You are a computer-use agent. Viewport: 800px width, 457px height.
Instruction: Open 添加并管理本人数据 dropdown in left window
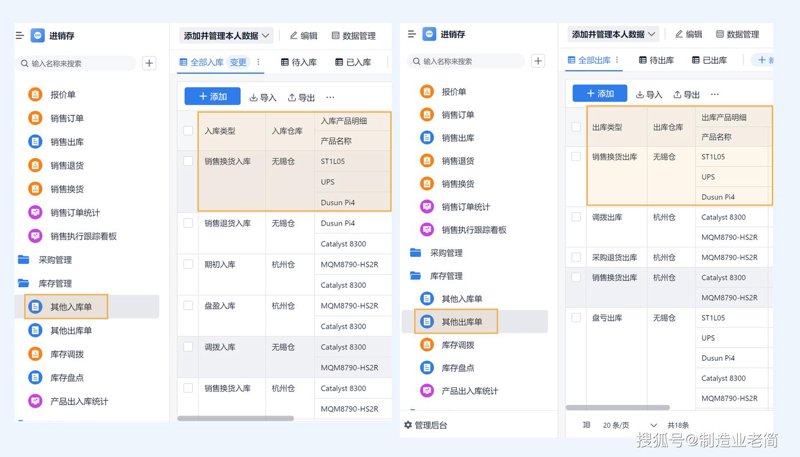227,36
